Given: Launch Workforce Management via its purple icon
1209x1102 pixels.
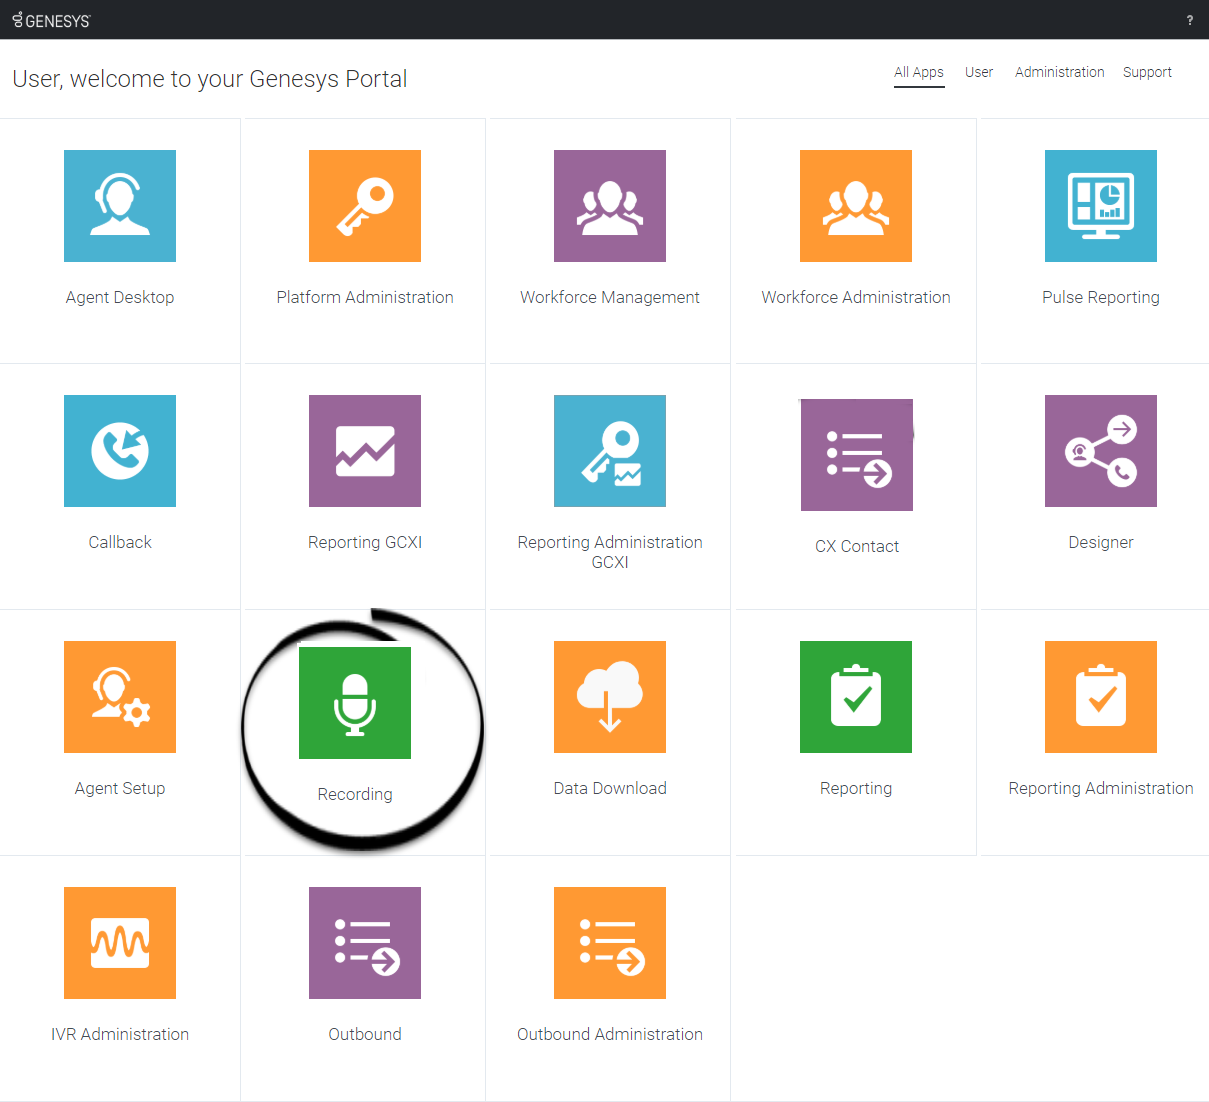Looking at the screenshot, I should 610,206.
